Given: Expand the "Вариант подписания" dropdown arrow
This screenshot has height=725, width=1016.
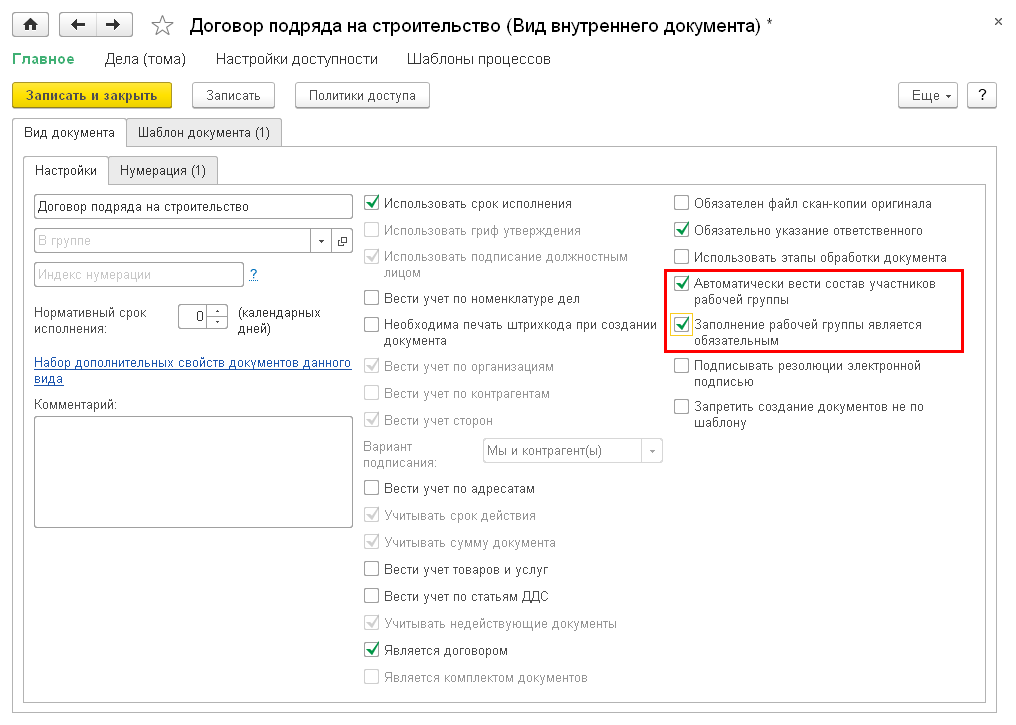Looking at the screenshot, I should pyautogui.click(x=653, y=451).
